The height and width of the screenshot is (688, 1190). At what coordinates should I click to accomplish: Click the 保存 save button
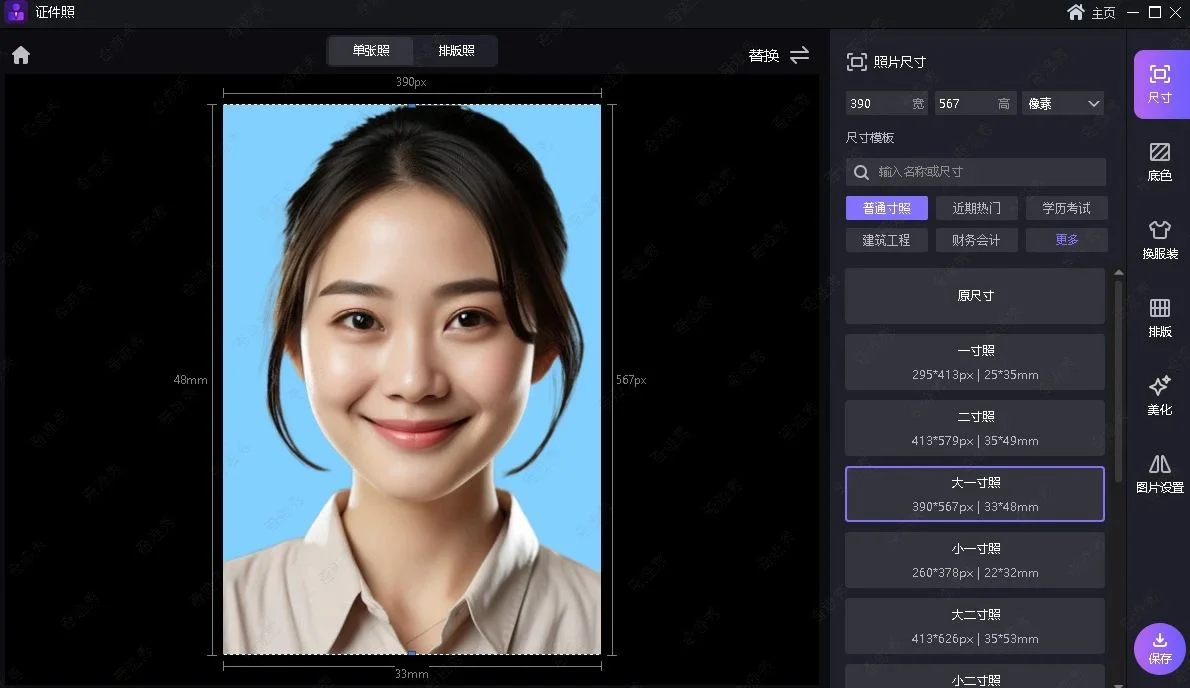point(1159,648)
